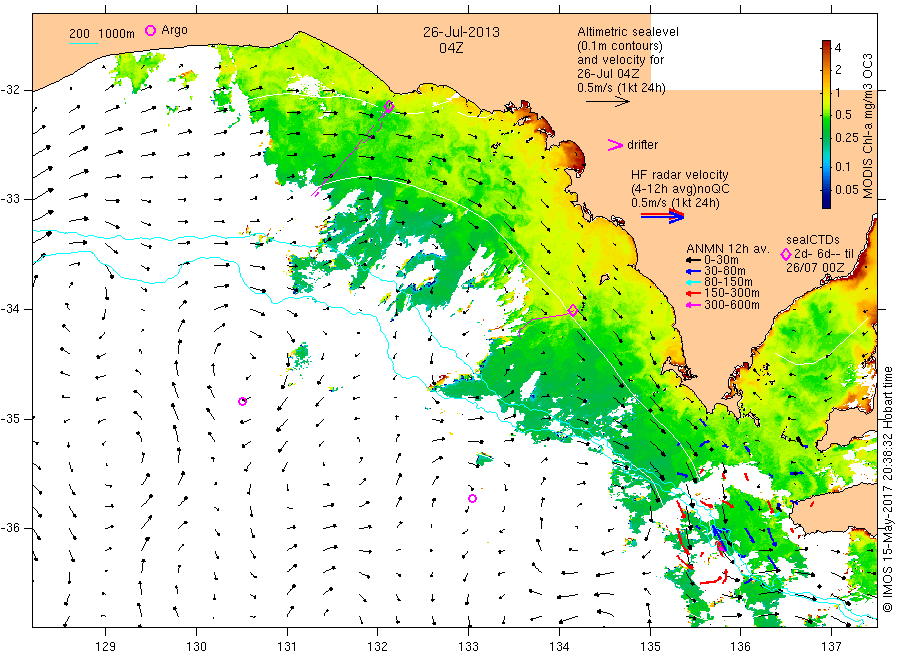Click the 'HF radar velocity' legend text

680,174
